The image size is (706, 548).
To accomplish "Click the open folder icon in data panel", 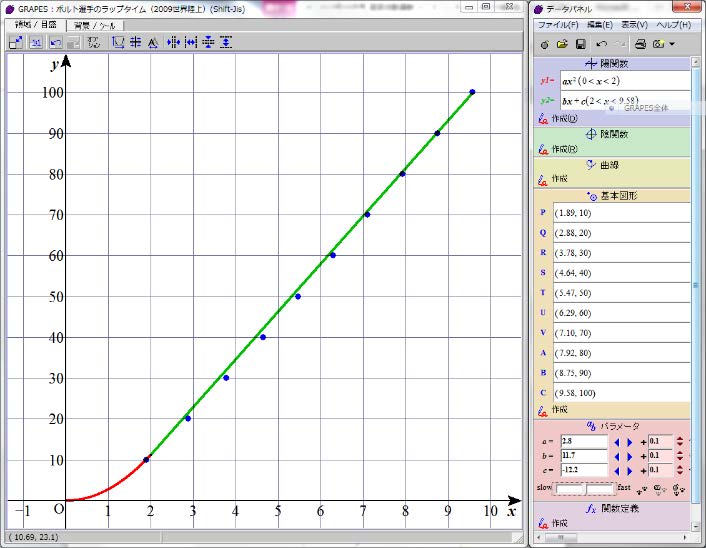I will coord(562,44).
